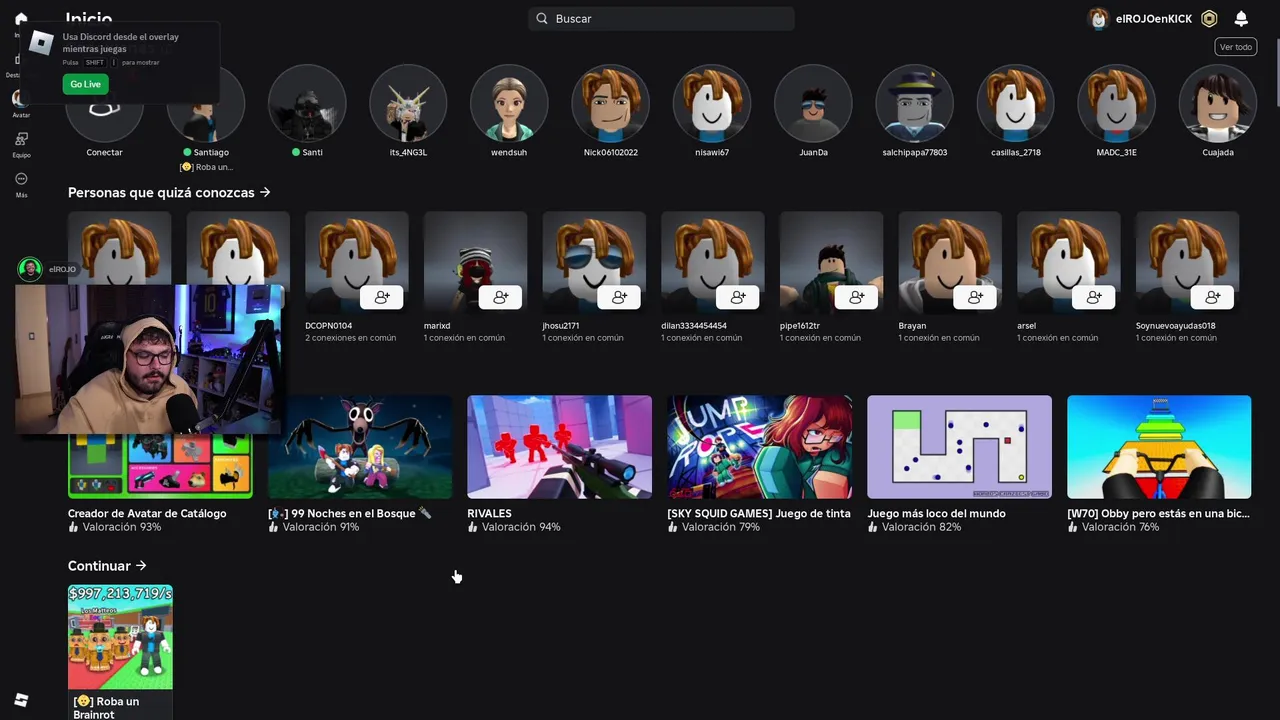Open the notifications bell icon
The image size is (1280, 720).
pyautogui.click(x=1241, y=19)
